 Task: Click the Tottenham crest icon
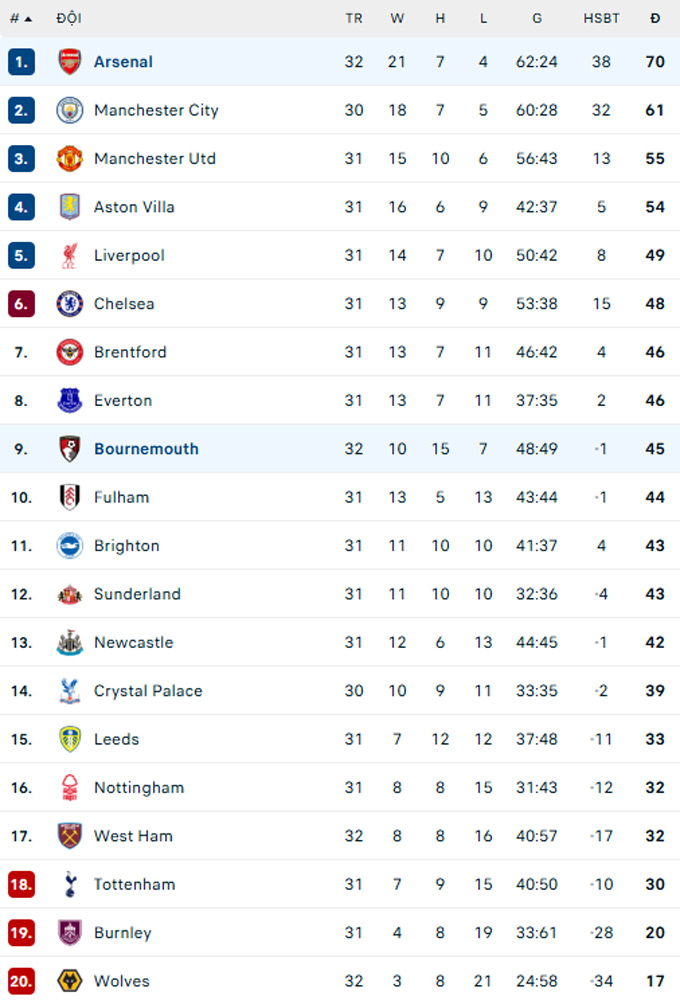69,884
